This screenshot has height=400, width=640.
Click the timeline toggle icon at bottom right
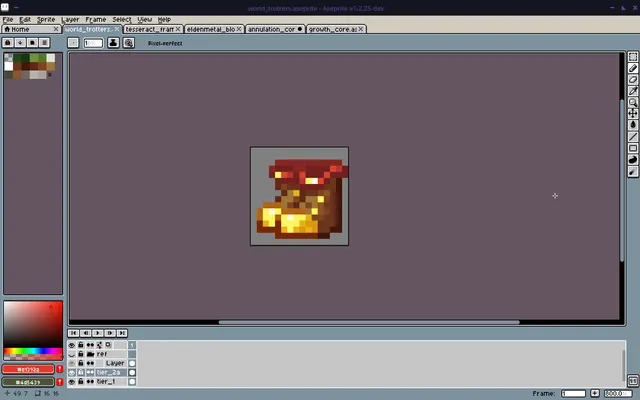633,380
